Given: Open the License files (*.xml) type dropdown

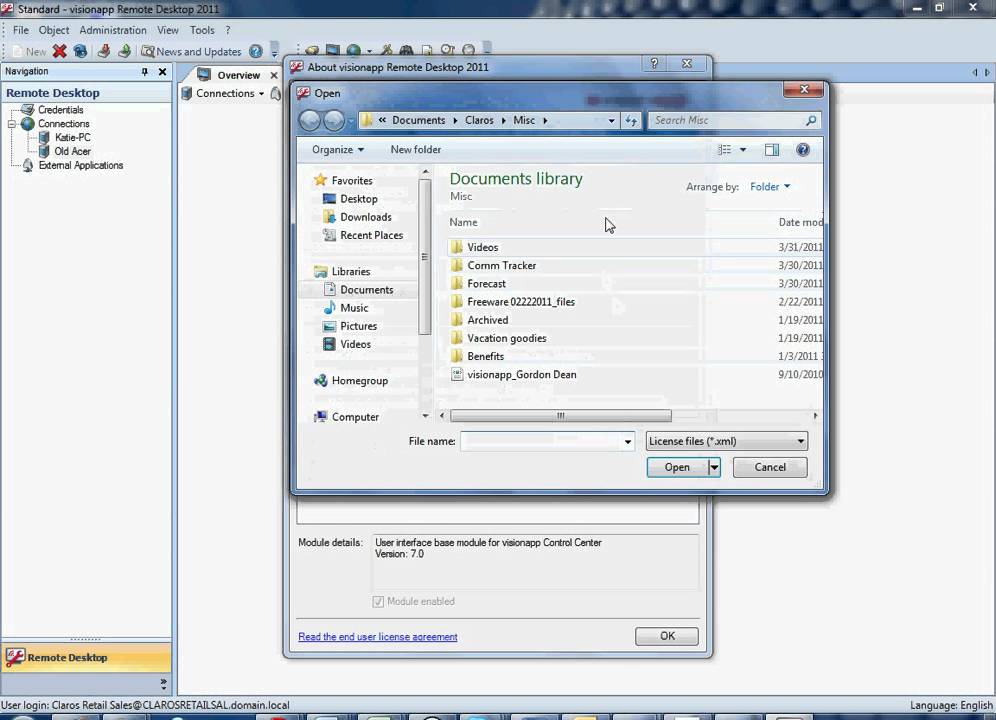Looking at the screenshot, I should pyautogui.click(x=726, y=441).
